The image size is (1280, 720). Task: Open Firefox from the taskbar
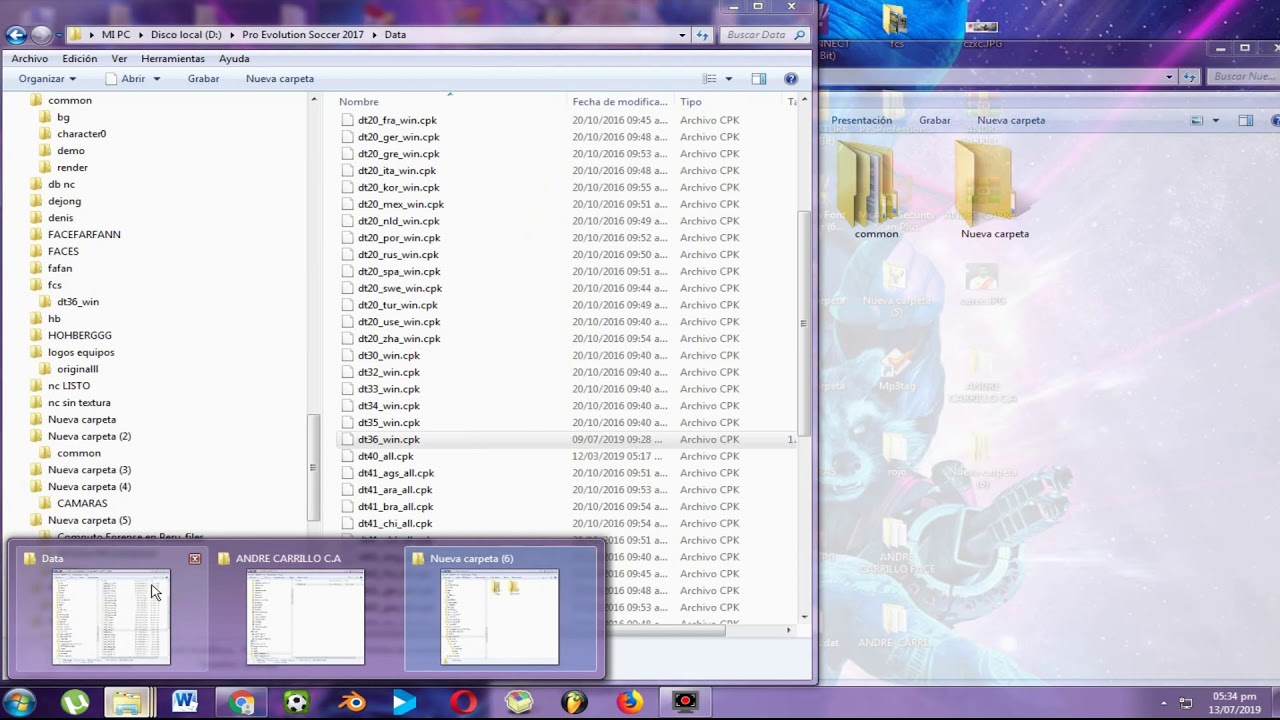coord(630,702)
